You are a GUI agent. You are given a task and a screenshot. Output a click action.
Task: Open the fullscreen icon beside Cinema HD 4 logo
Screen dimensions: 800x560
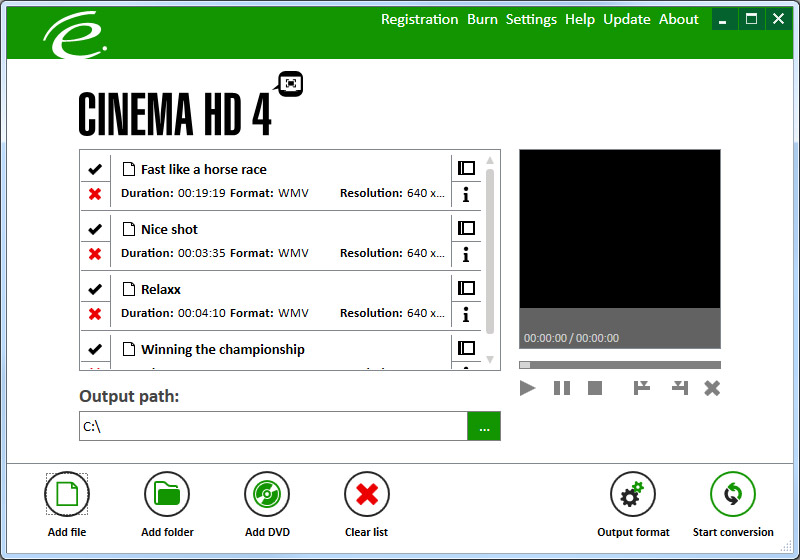coord(291,84)
